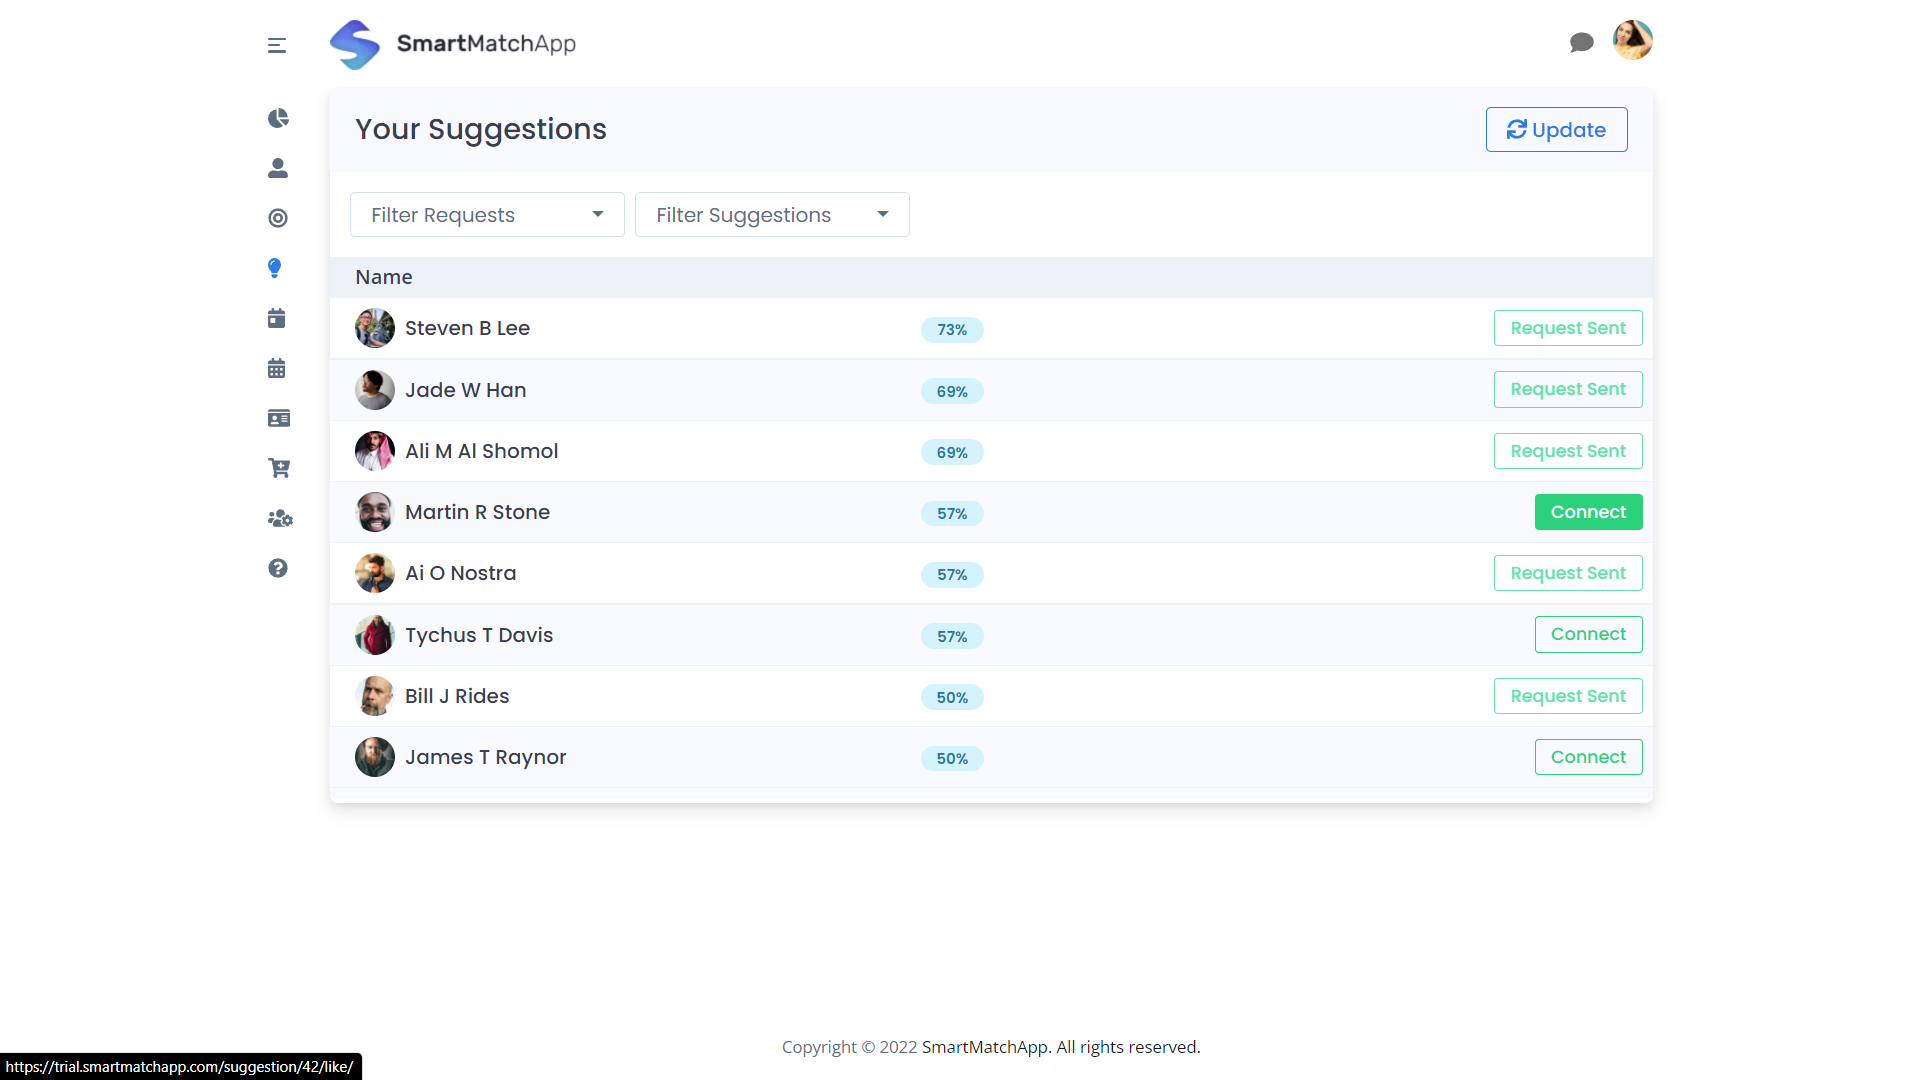Click Request Sent for Bill J Rides
Viewport: 1920px width, 1080px height.
[x=1567, y=696]
